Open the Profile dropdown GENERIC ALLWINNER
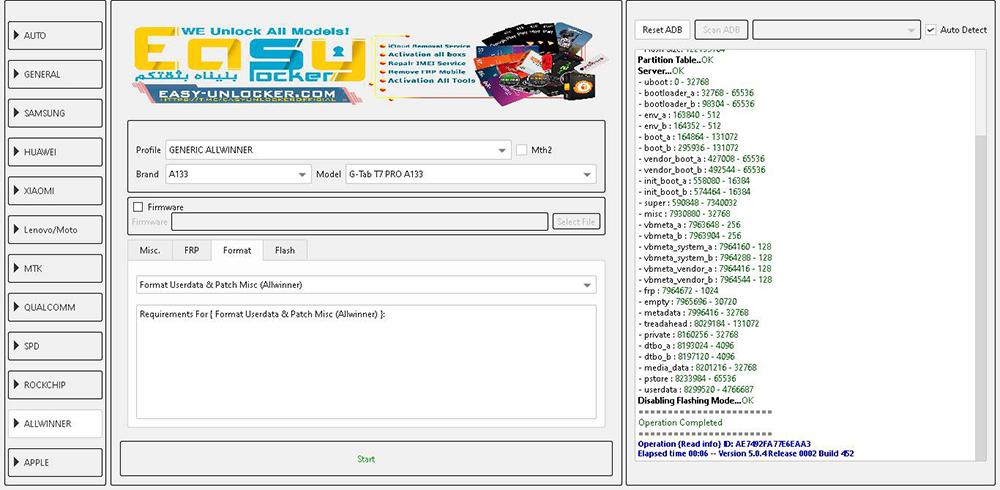The width and height of the screenshot is (1000, 490). click(338, 150)
